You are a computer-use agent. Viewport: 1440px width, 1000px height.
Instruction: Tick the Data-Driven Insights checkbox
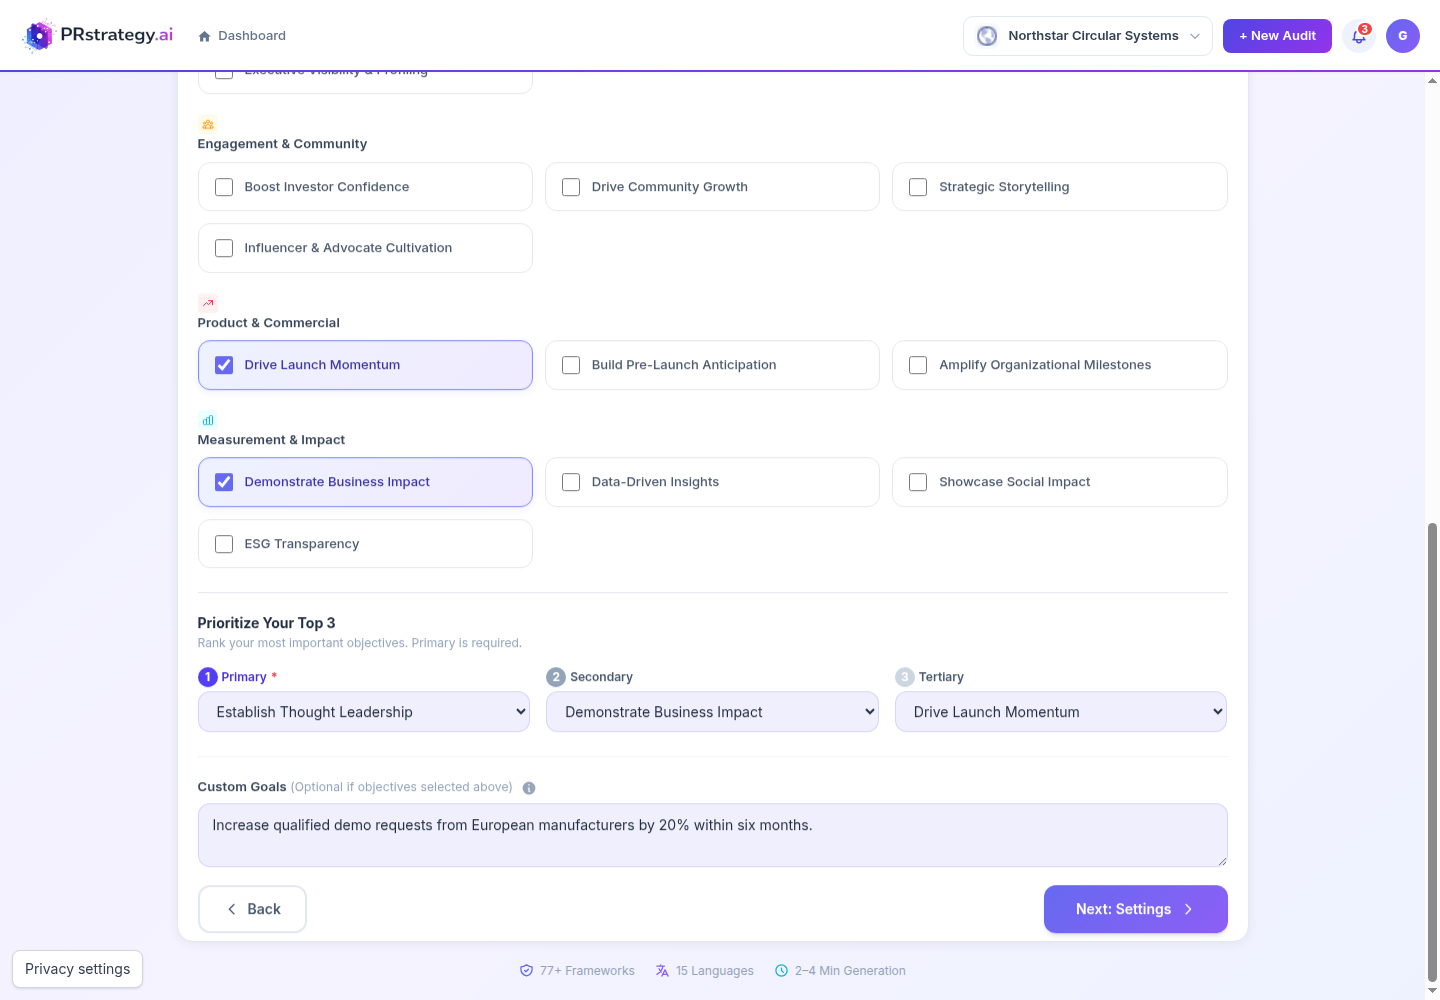571,482
